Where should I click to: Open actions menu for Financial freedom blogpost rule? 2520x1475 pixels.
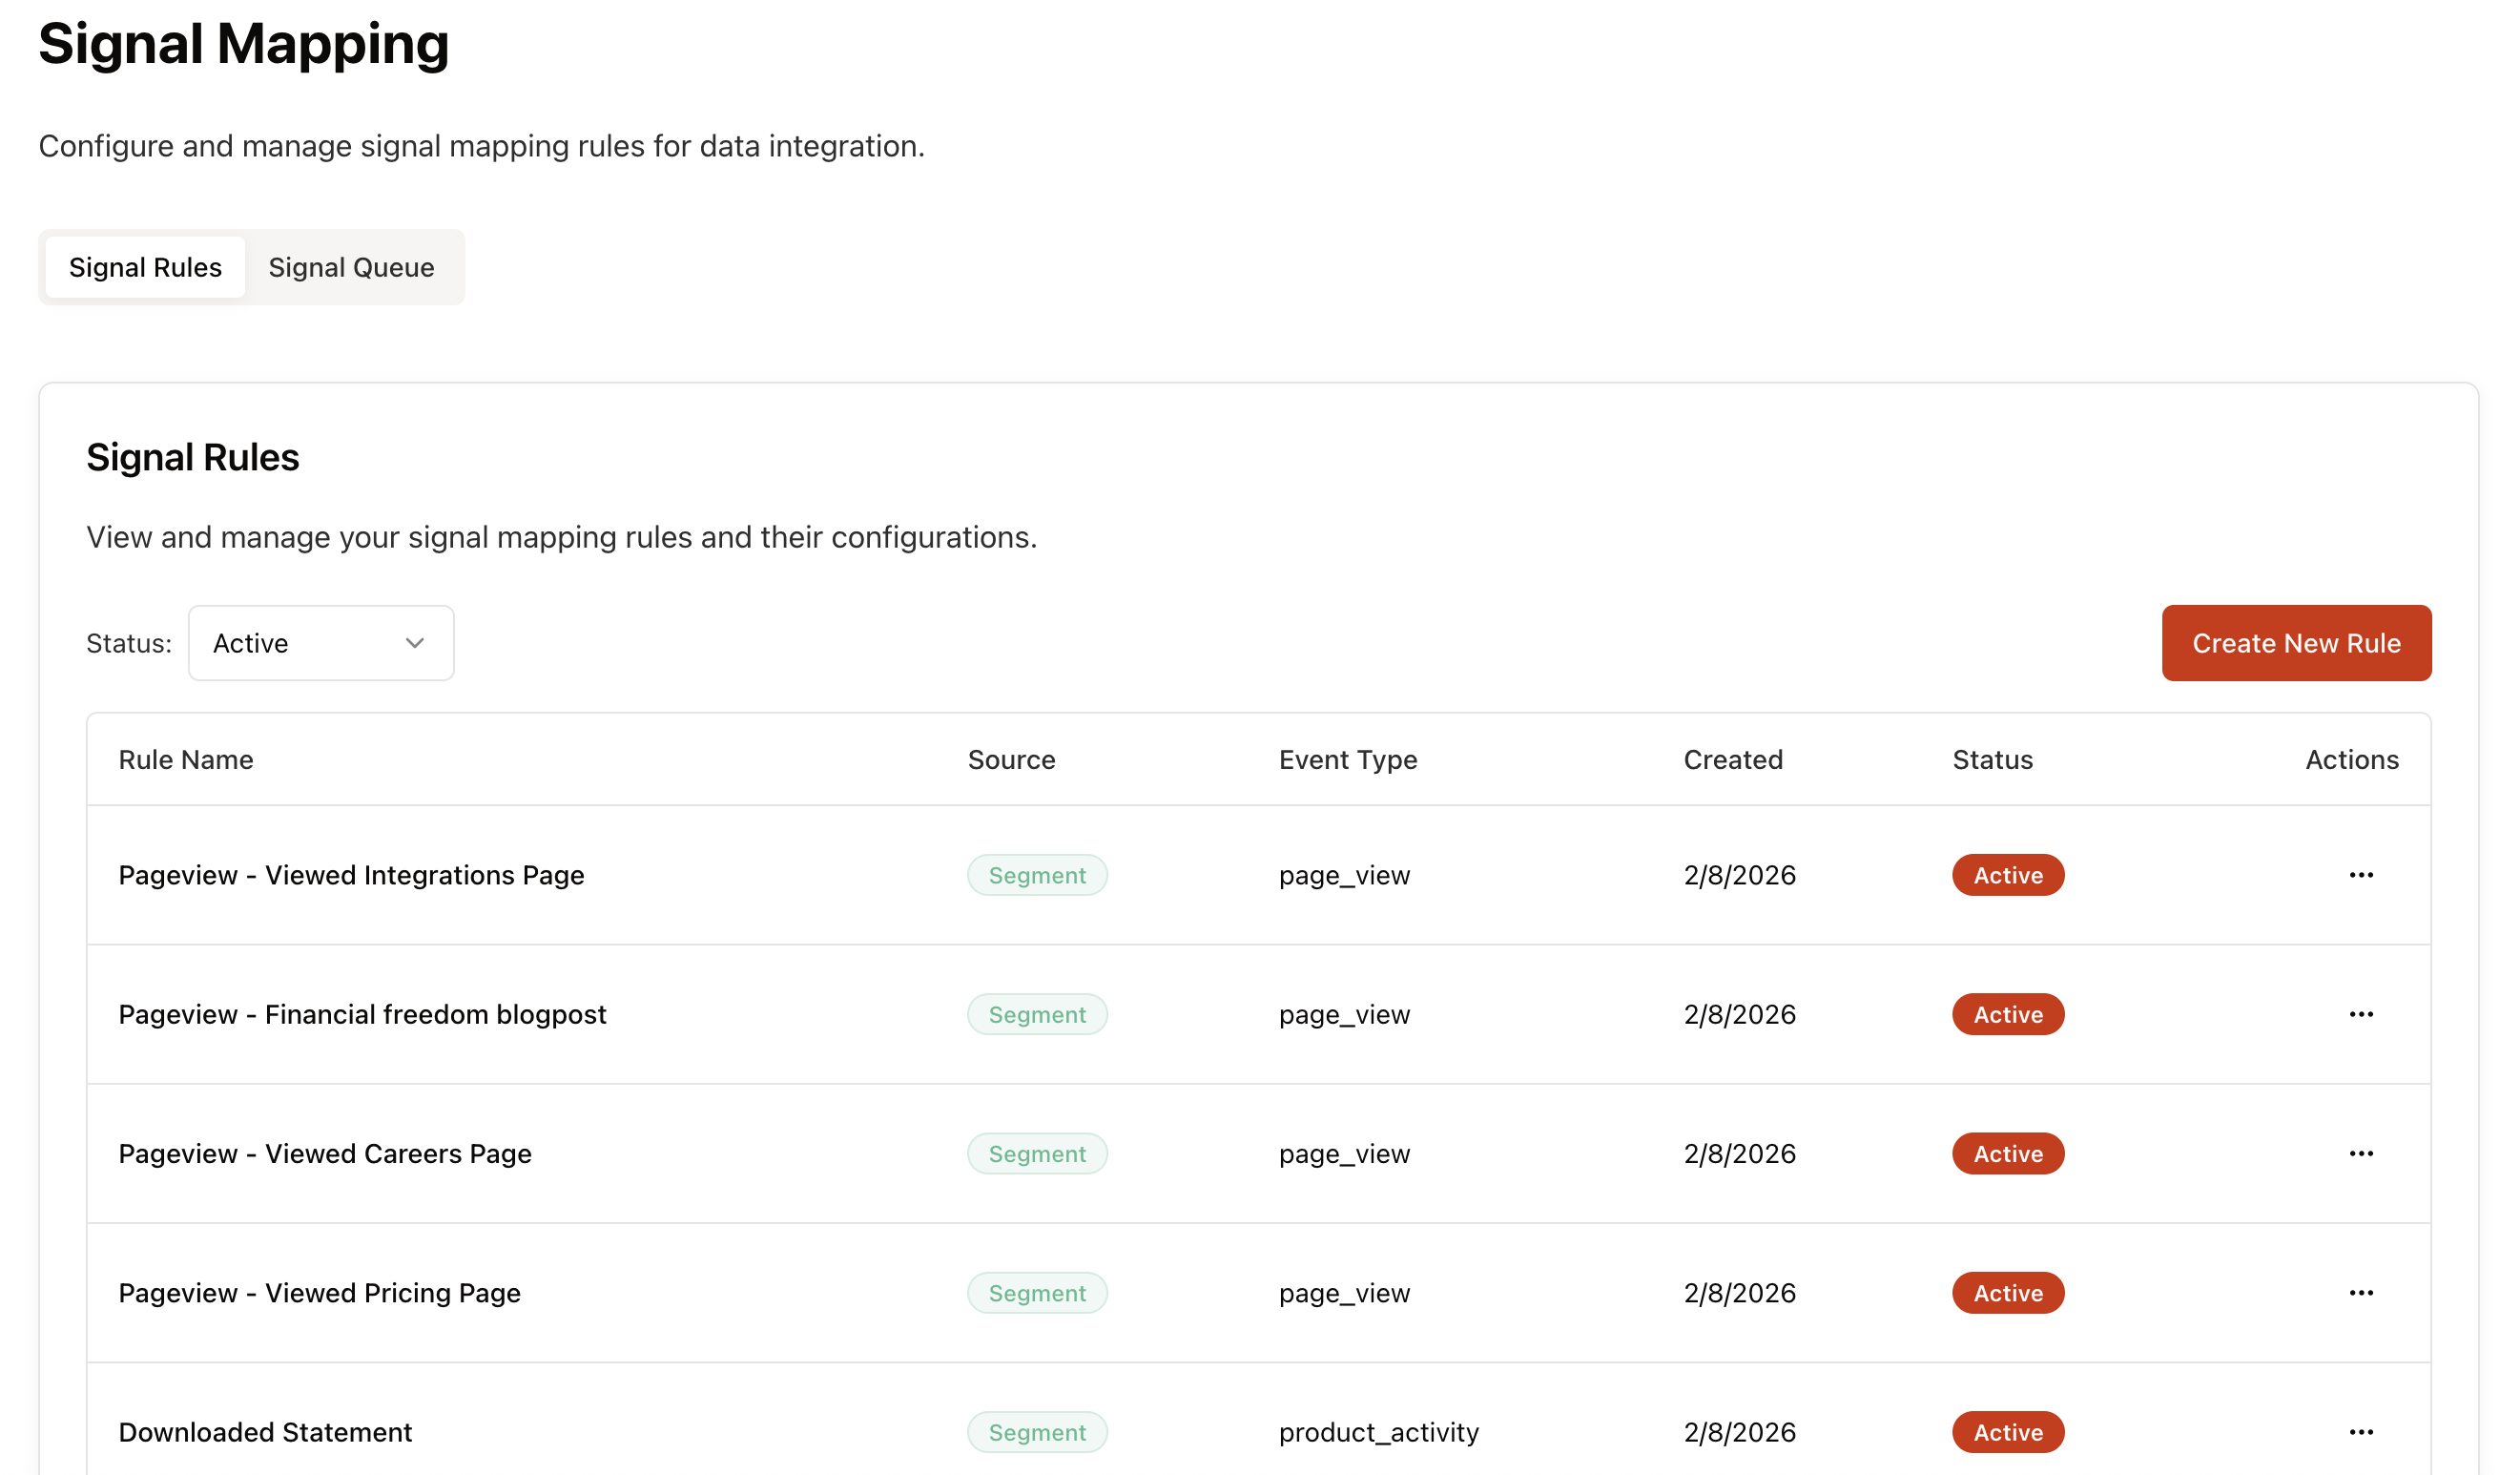pos(2361,1014)
